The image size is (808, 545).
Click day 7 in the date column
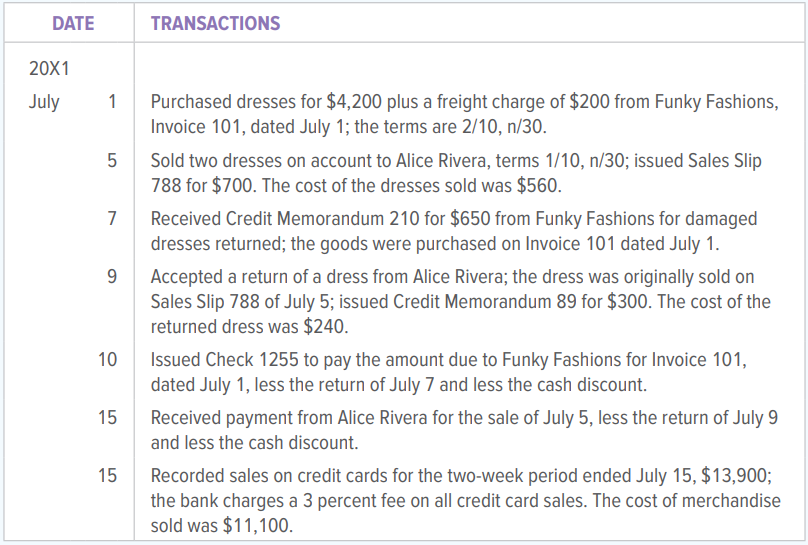(x=112, y=218)
